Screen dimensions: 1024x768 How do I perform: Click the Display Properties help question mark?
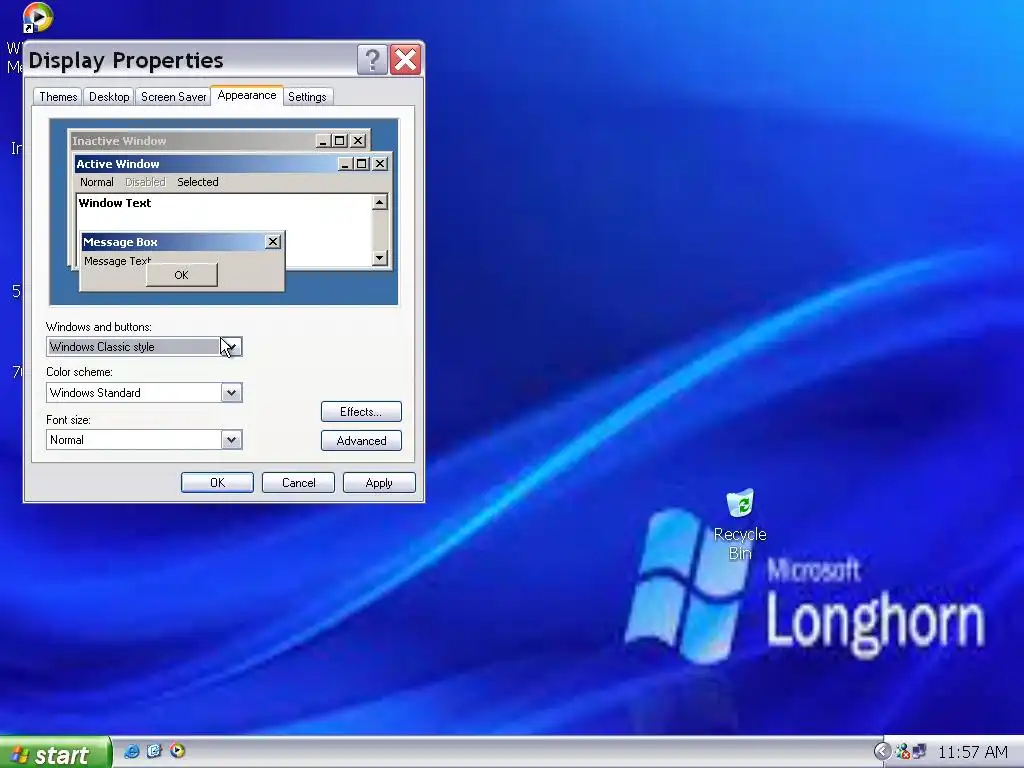pos(372,60)
